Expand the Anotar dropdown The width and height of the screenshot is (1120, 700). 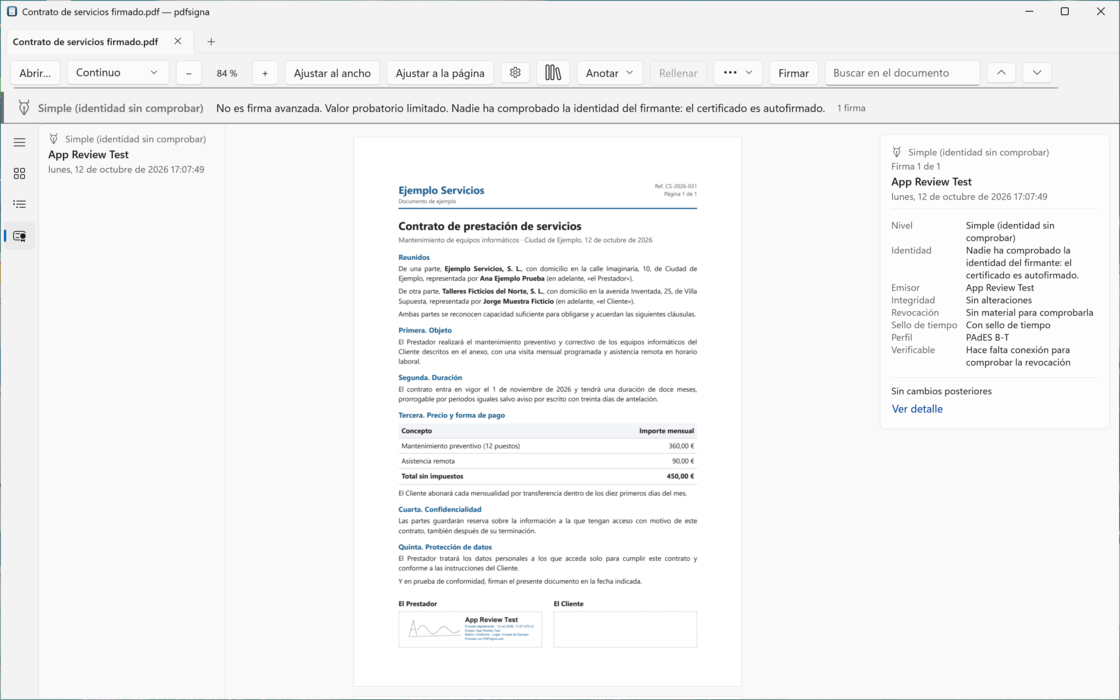click(x=609, y=73)
